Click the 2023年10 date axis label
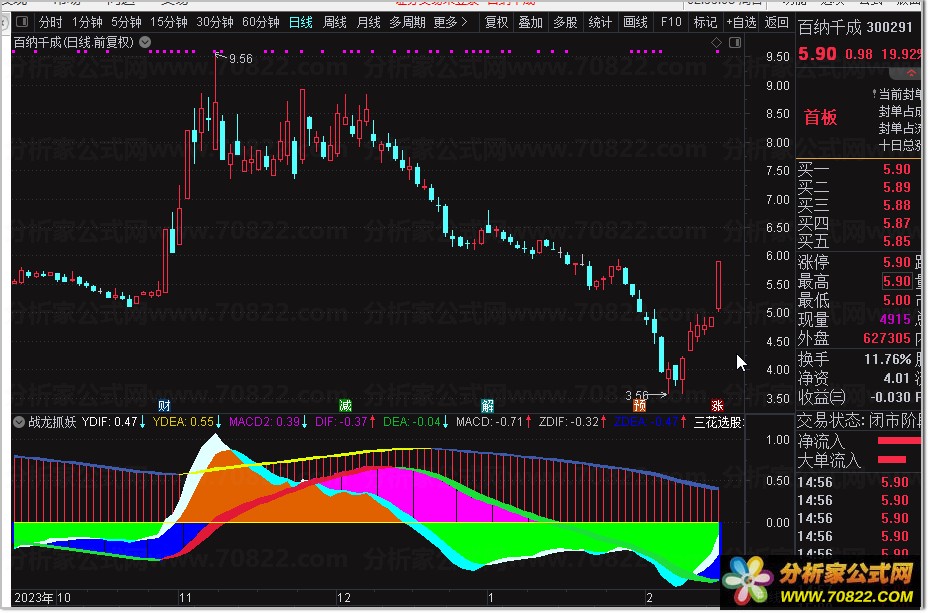Viewport: 930px width, 613px height. (x=42, y=598)
